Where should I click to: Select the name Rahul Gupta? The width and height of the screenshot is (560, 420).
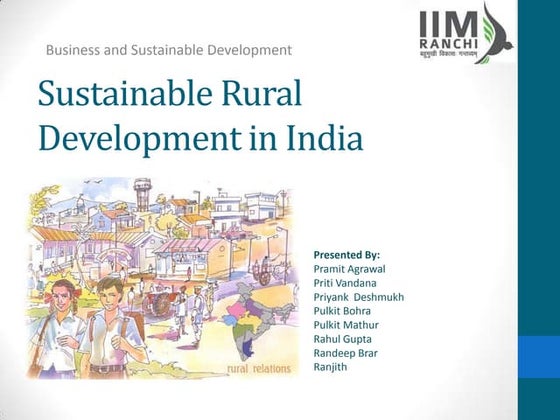342,339
